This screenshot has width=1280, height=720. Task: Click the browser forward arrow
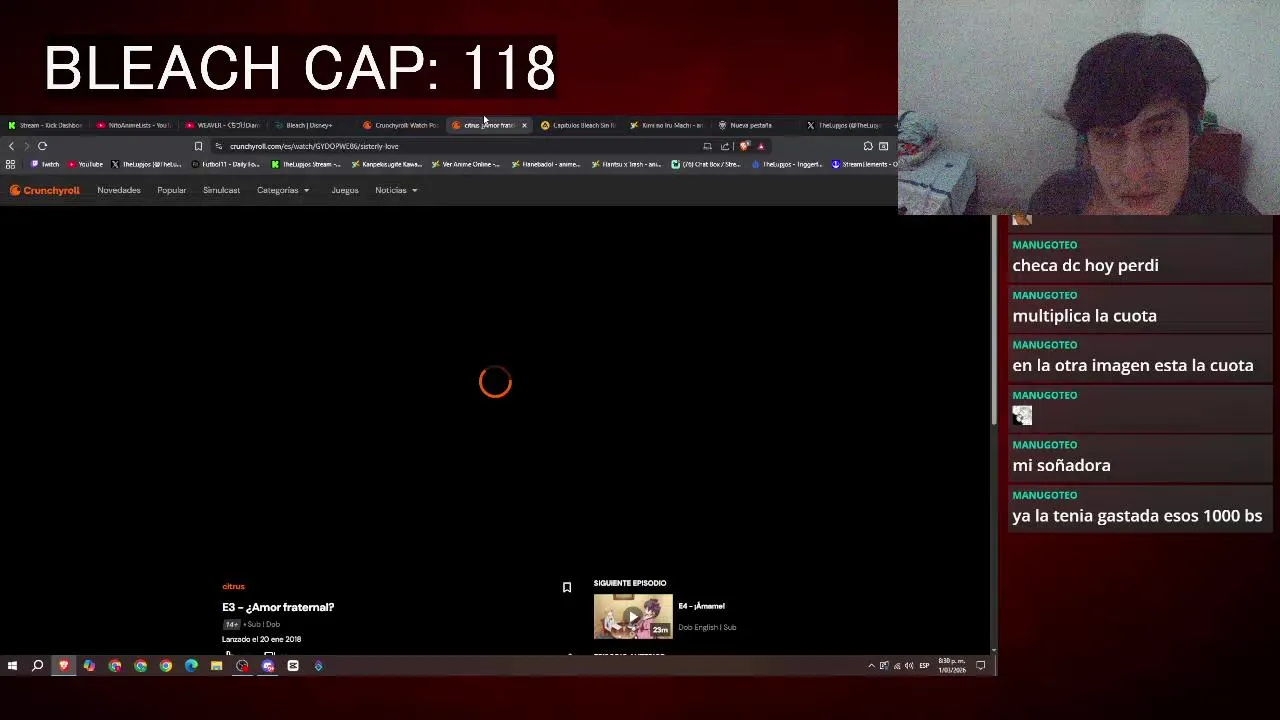coord(26,146)
